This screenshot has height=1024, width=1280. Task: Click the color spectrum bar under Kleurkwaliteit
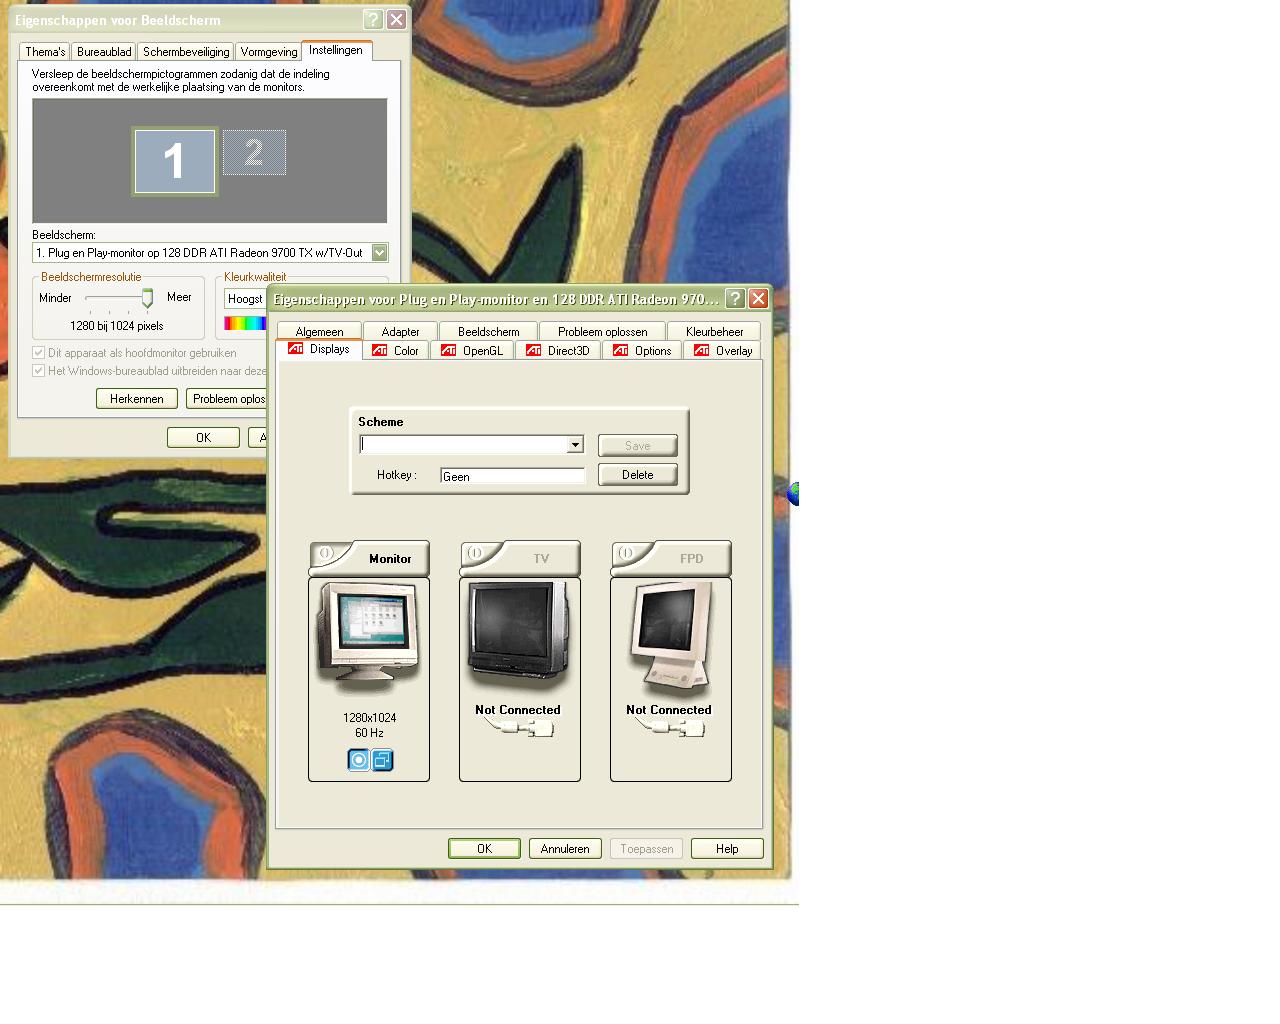click(245, 323)
